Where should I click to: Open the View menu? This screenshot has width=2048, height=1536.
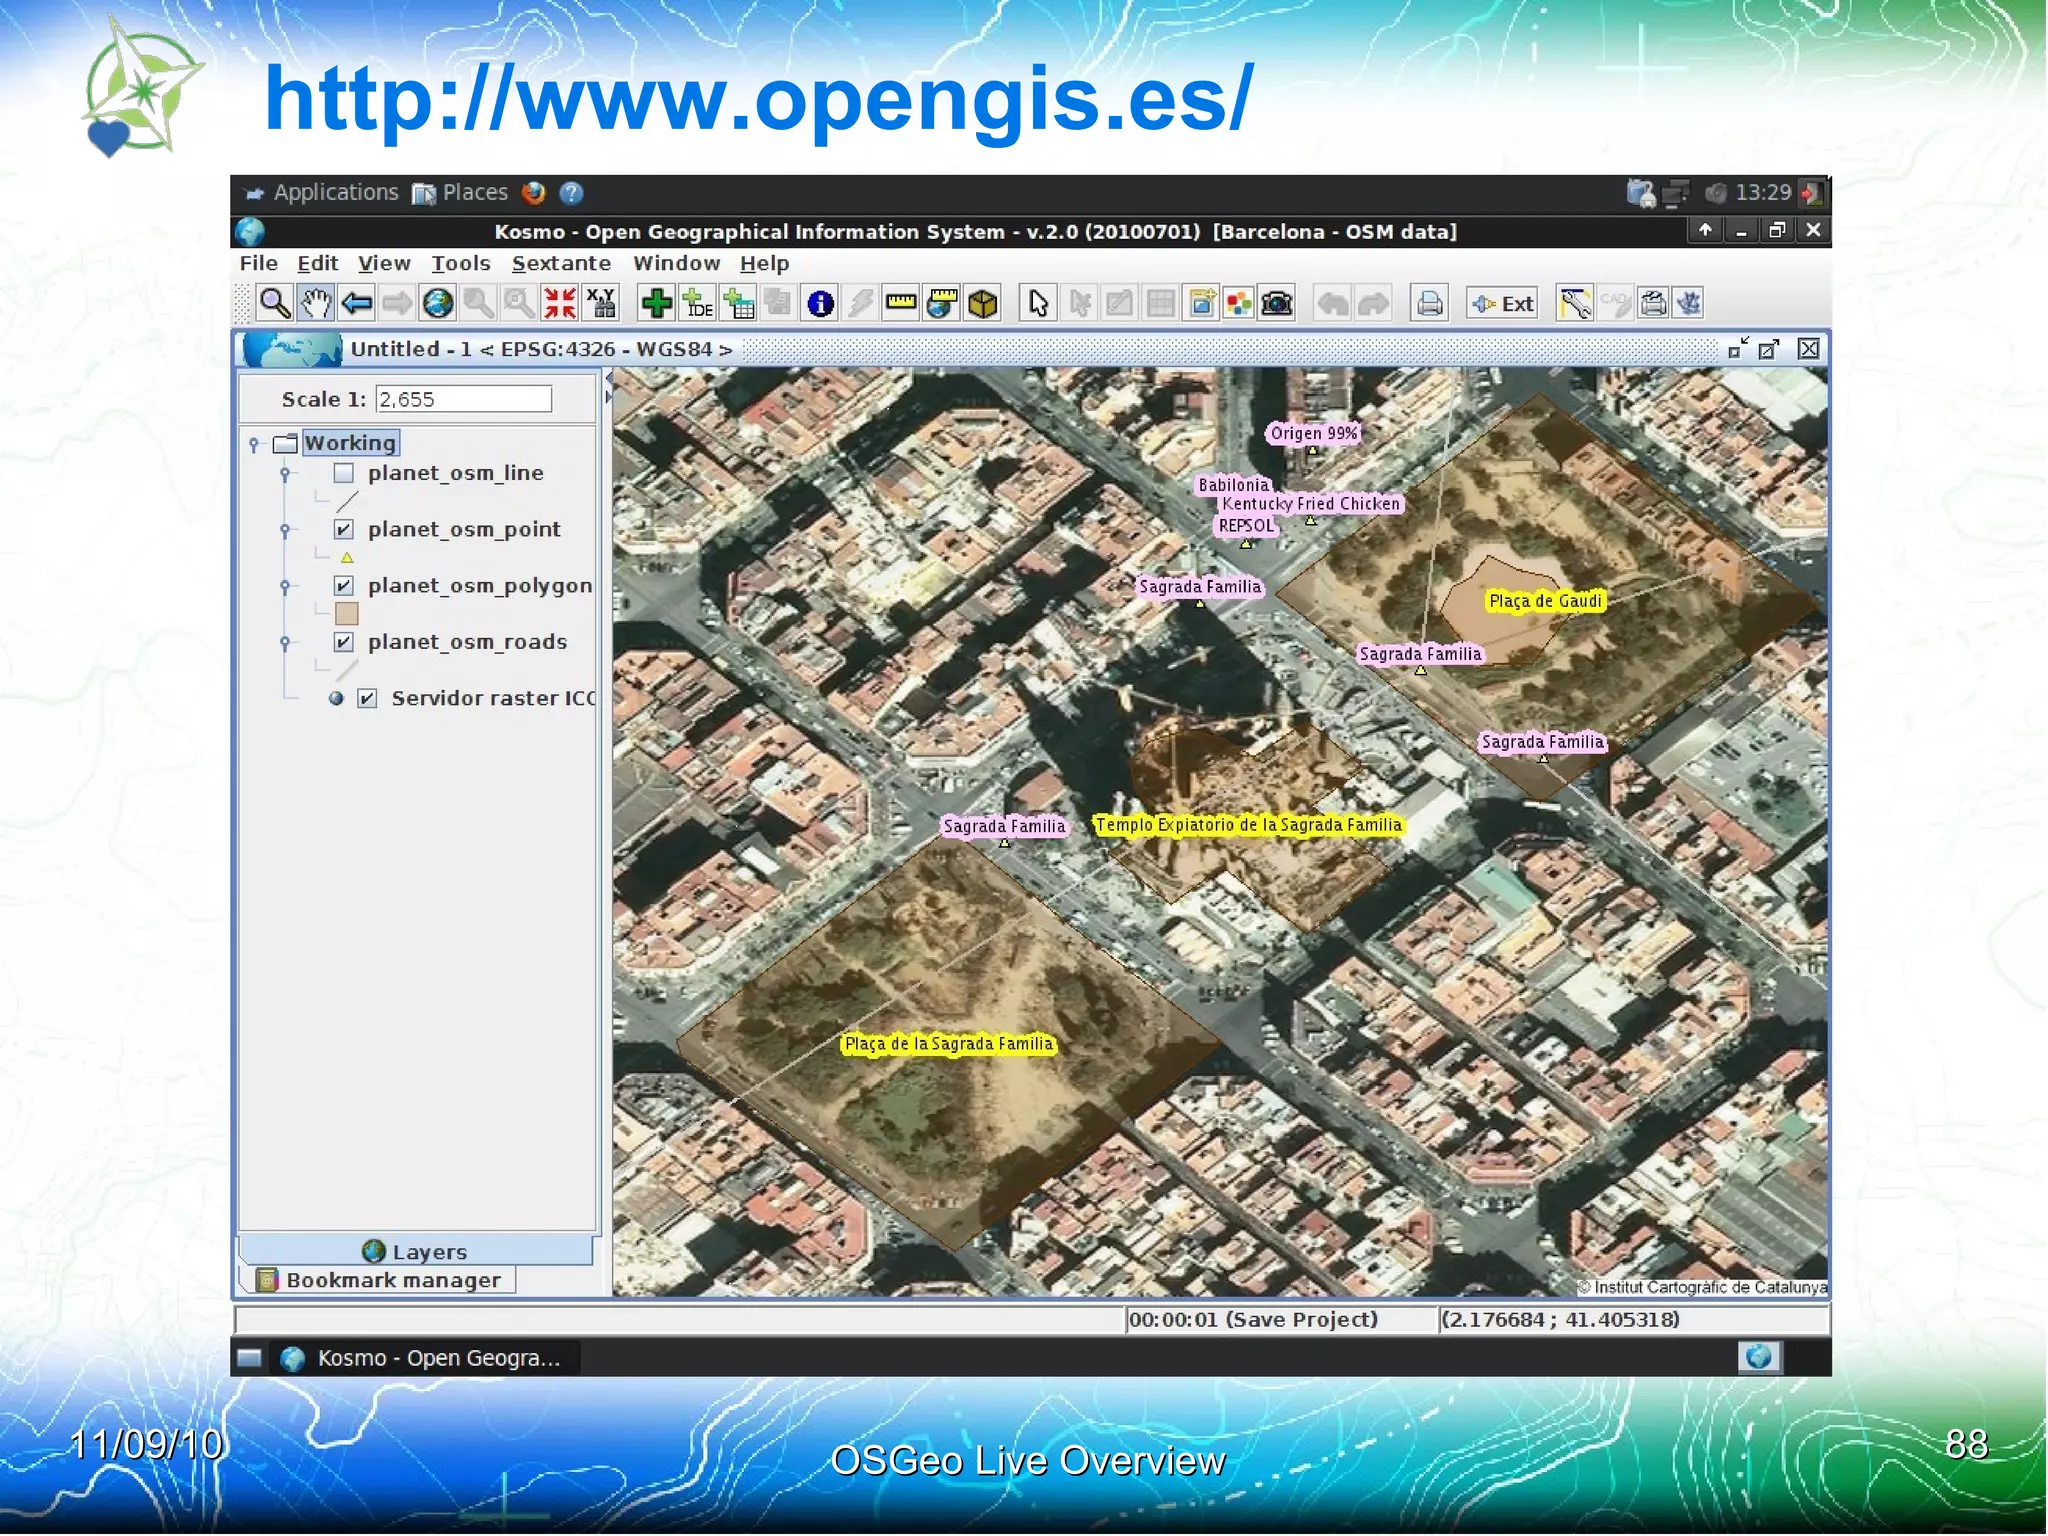coord(384,263)
